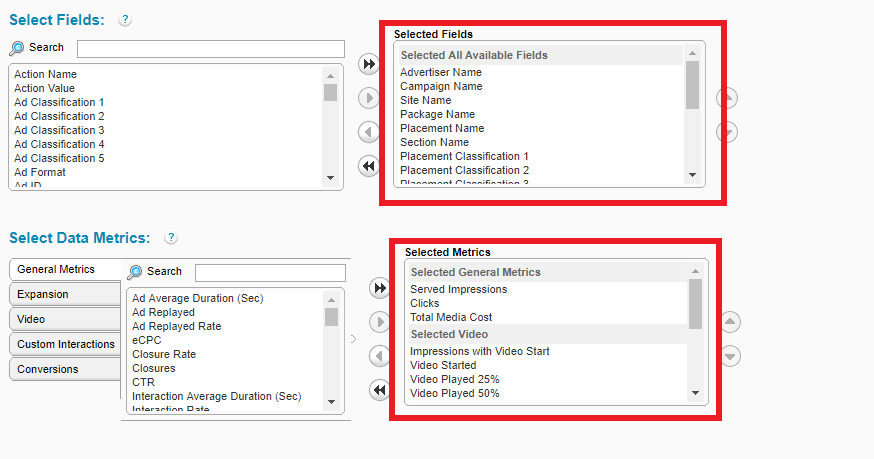
Task: Add selected field with single-right arrow
Action: (368, 98)
